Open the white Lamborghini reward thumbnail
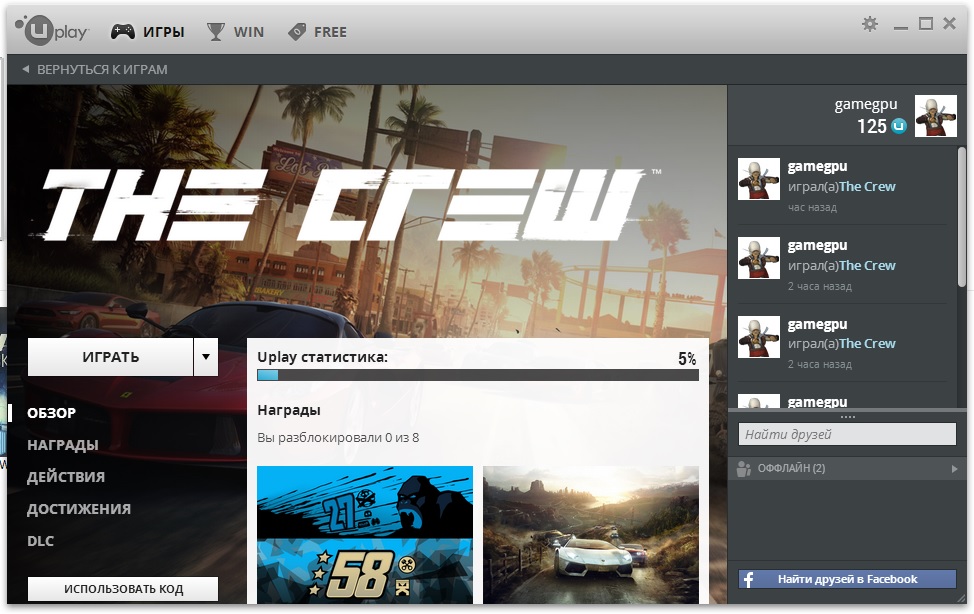This screenshot has height=614, width=974. (x=591, y=535)
